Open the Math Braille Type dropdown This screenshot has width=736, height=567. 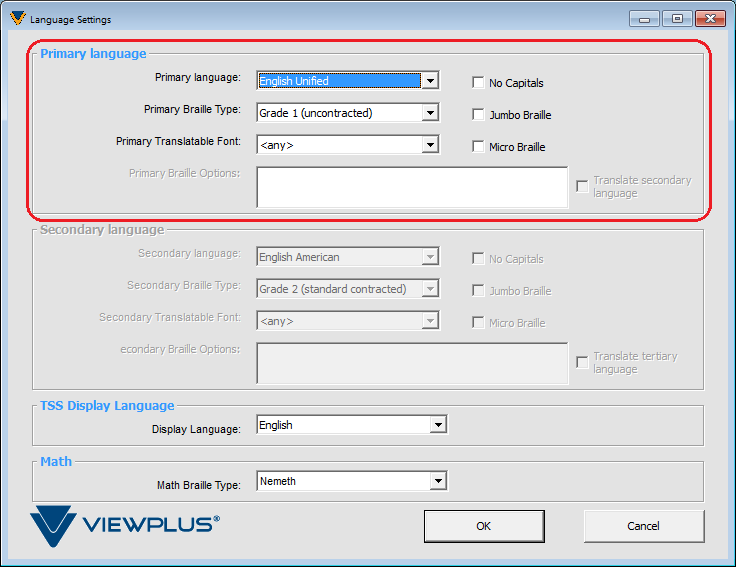click(437, 481)
